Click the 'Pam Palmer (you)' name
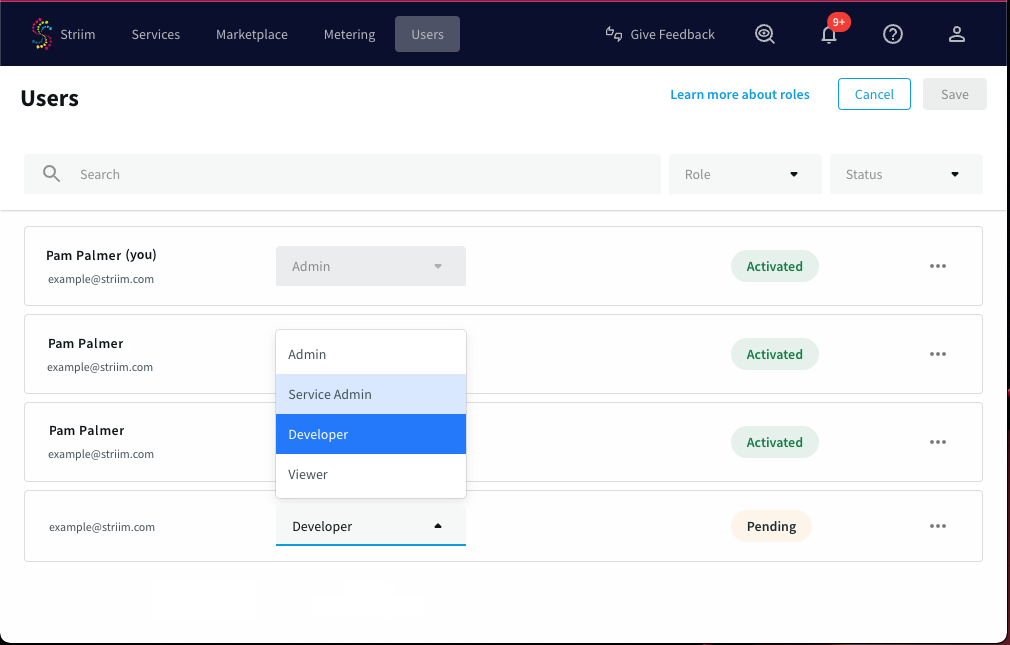This screenshot has width=1010, height=645. click(x=101, y=255)
